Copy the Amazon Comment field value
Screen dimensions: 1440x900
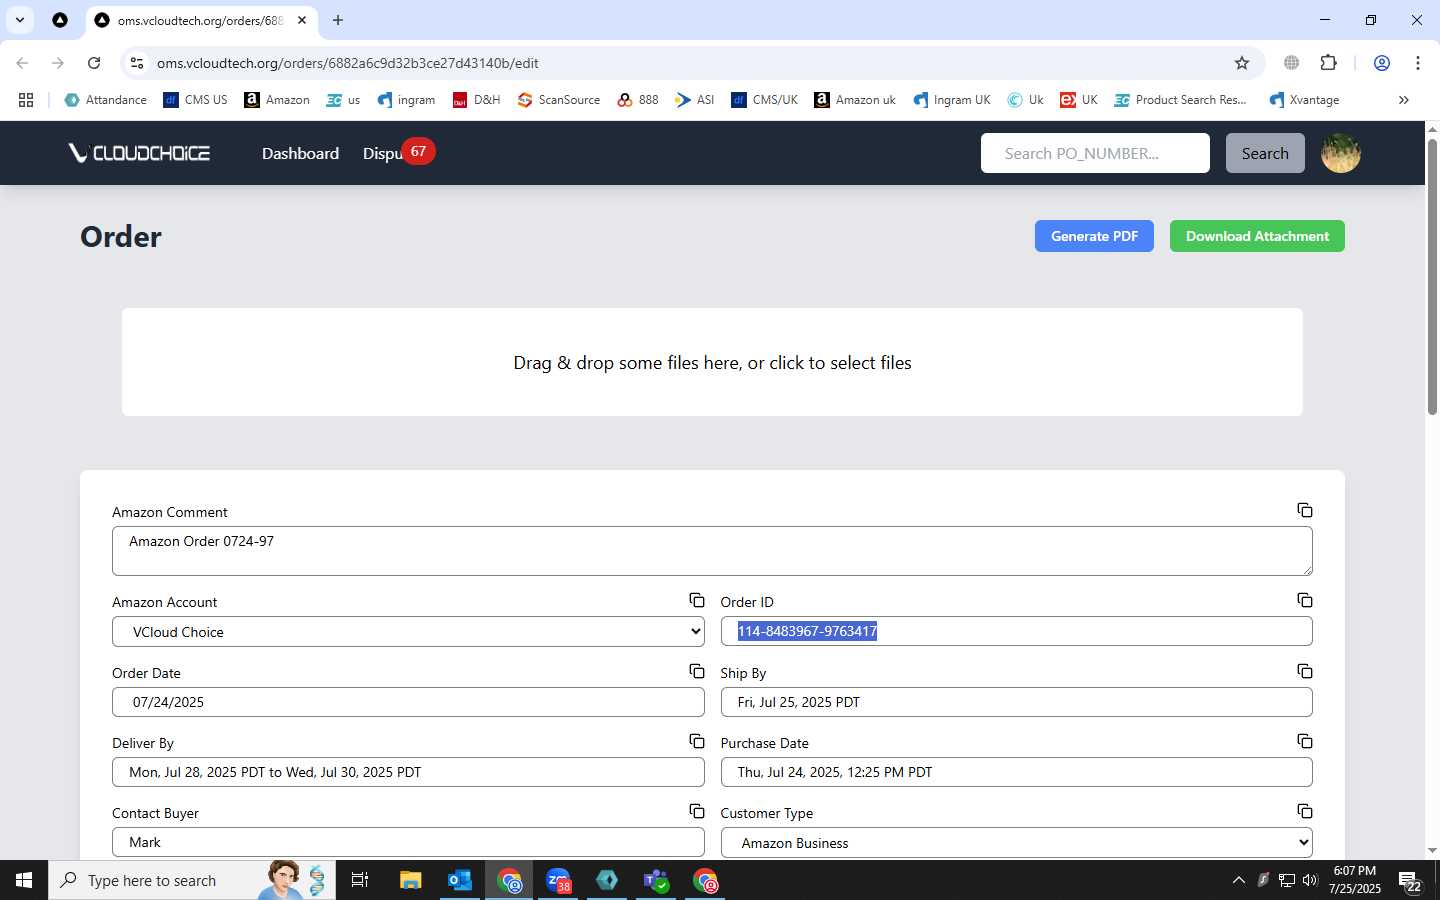pos(1305,510)
